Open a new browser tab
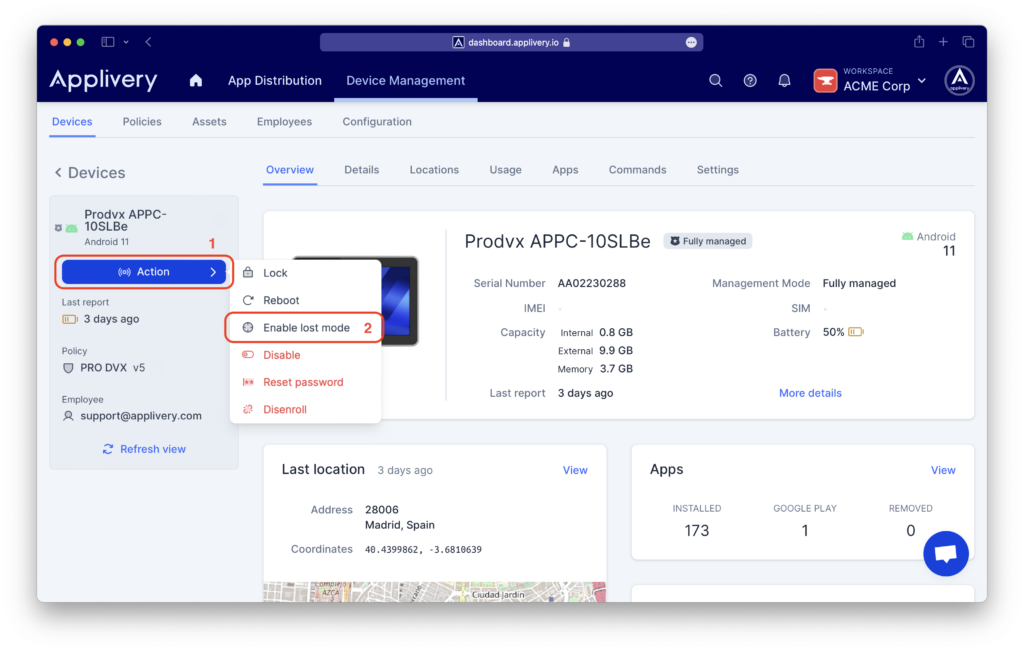 (943, 42)
